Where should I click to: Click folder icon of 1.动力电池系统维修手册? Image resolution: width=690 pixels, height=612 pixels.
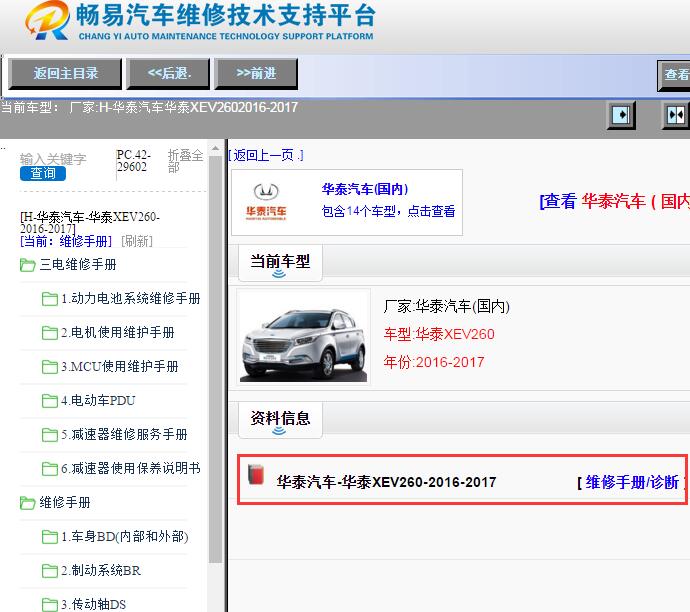pos(50,299)
